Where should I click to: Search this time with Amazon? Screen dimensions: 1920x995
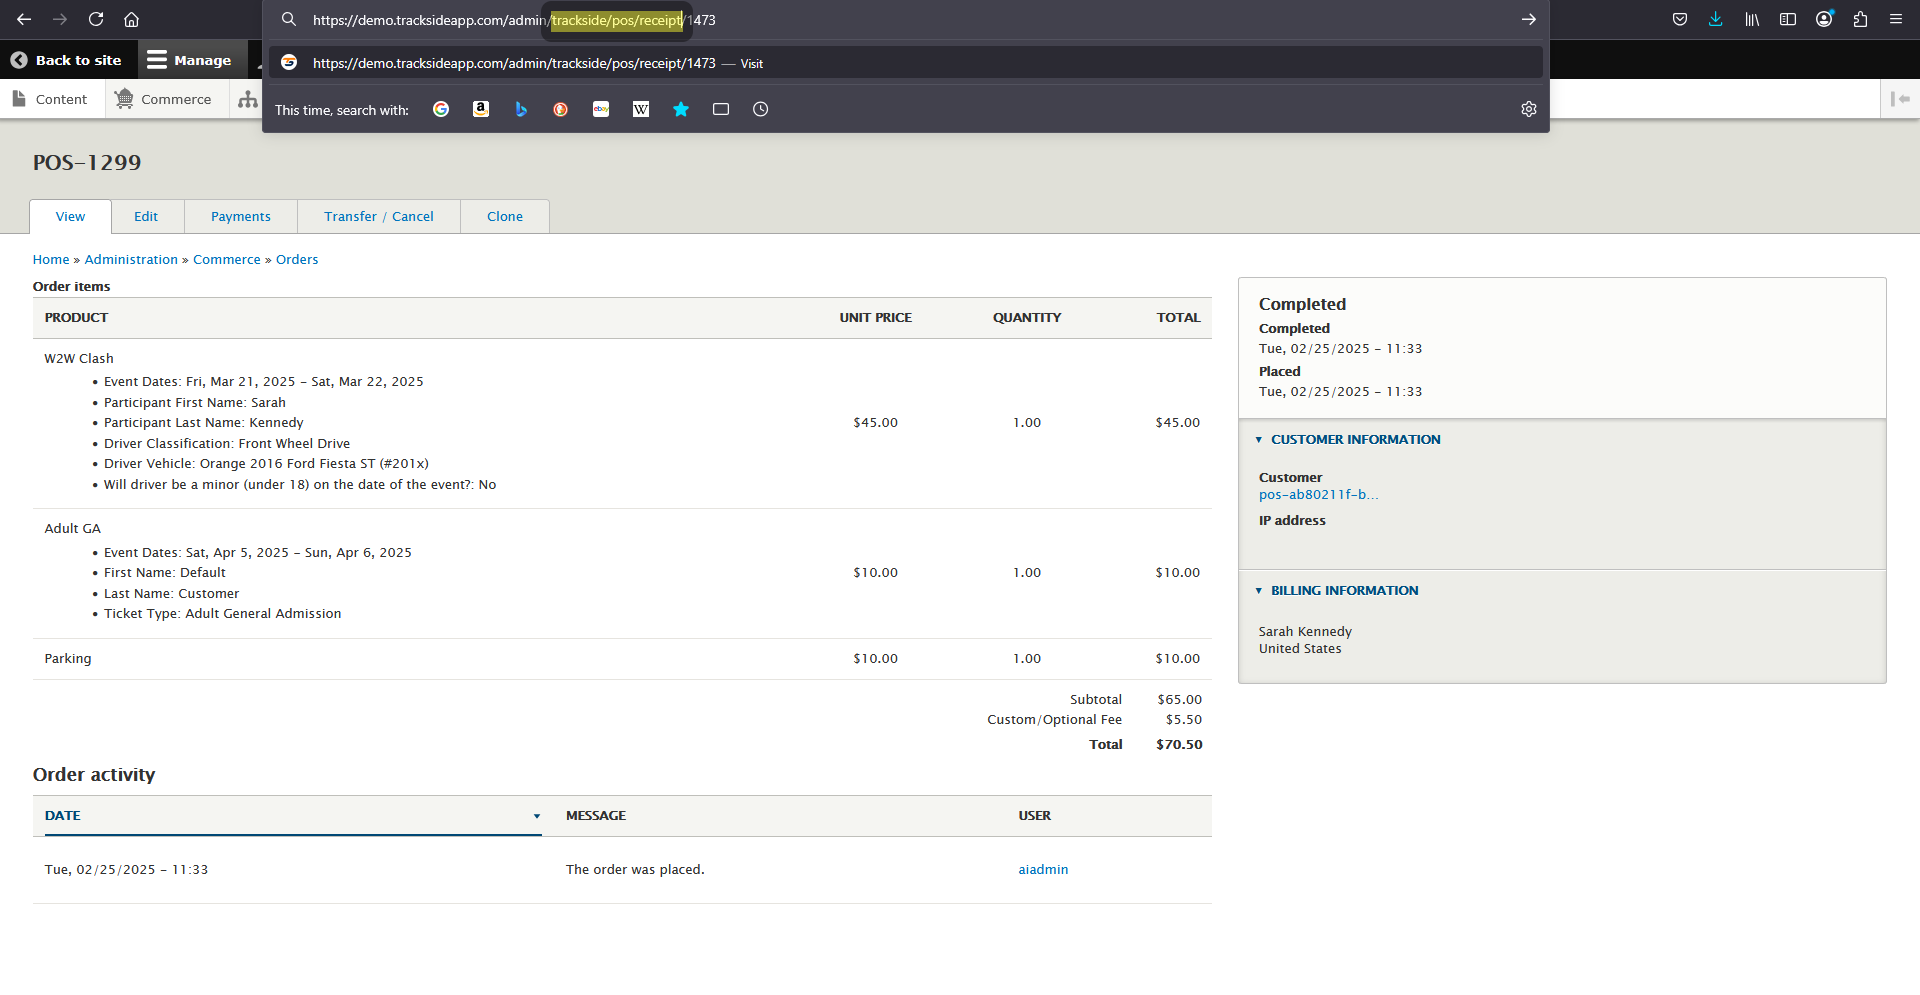[x=481, y=109]
